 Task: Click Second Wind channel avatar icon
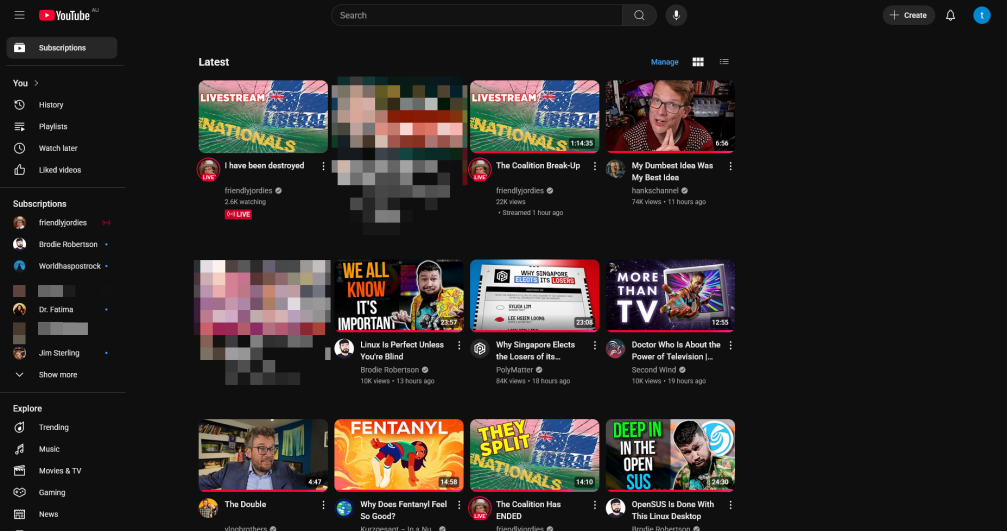(x=615, y=348)
